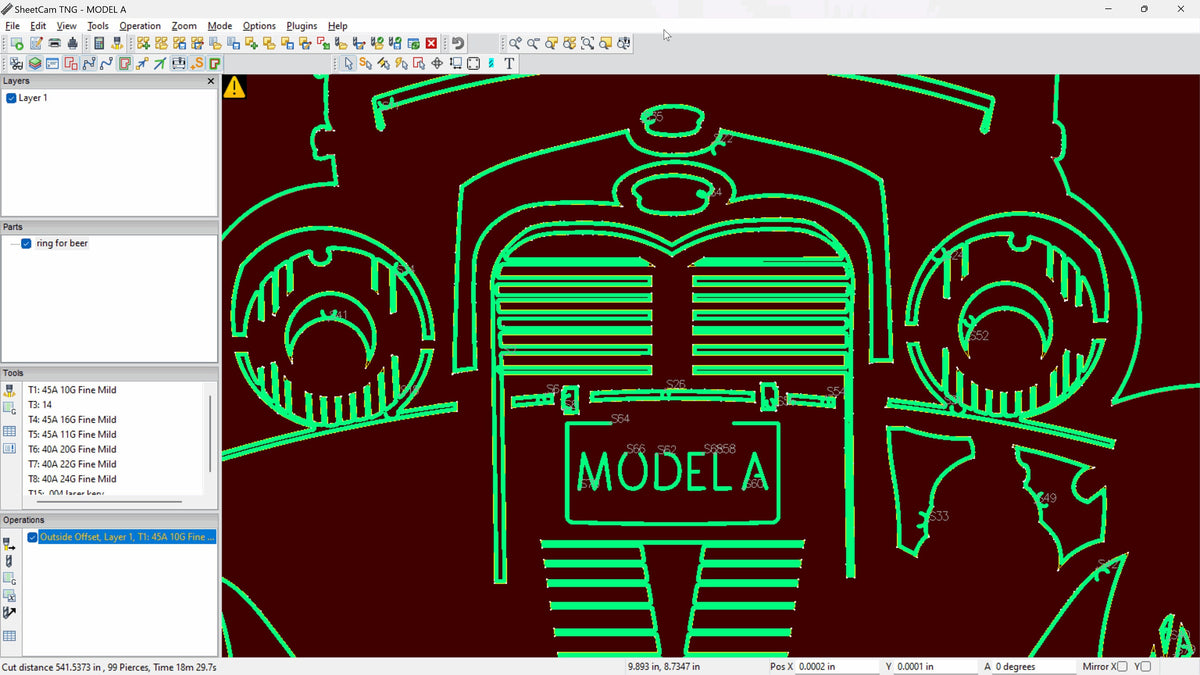Select tool 'T8: 40A 24G Fine Mild'
The height and width of the screenshot is (675, 1200).
(x=72, y=479)
